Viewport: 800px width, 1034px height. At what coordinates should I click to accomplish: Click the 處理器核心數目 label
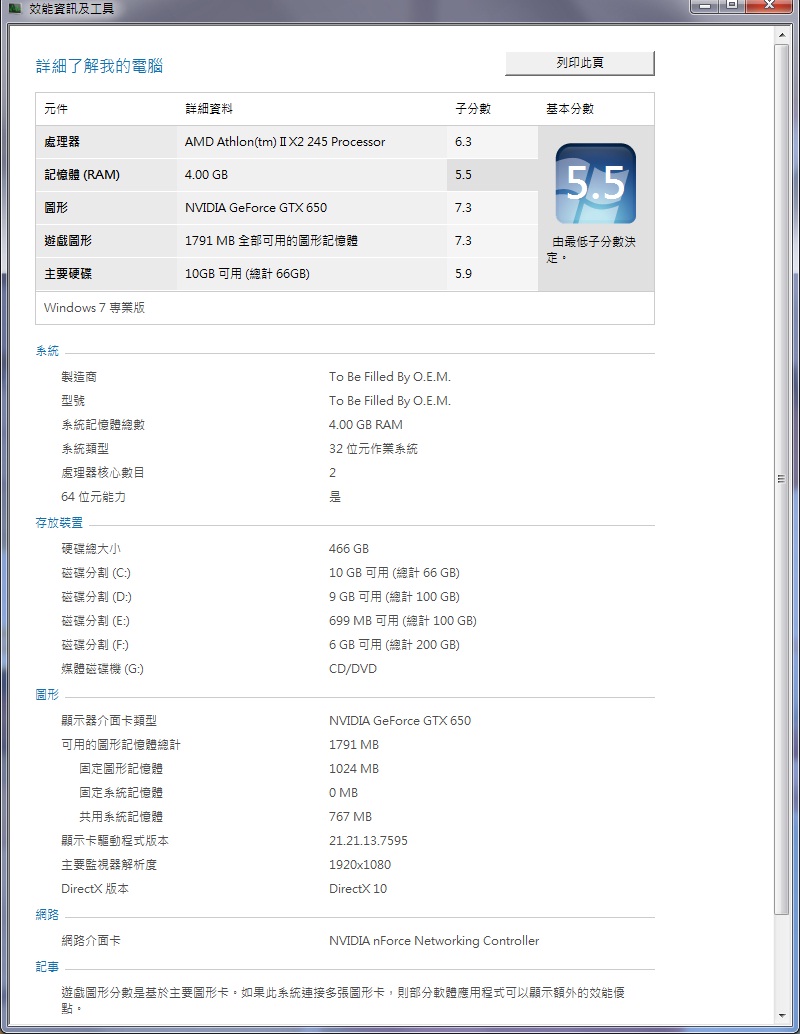(103, 473)
